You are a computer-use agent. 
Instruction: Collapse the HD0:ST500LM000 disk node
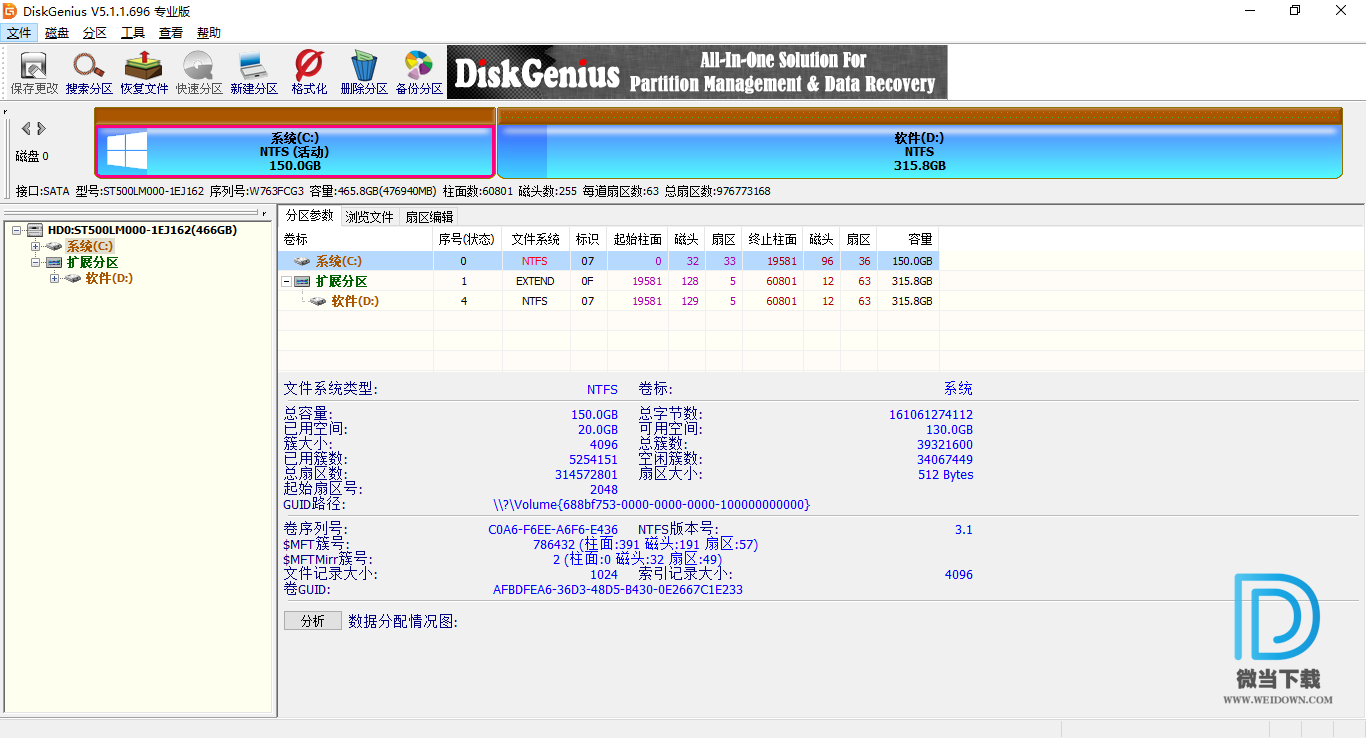pos(17,230)
